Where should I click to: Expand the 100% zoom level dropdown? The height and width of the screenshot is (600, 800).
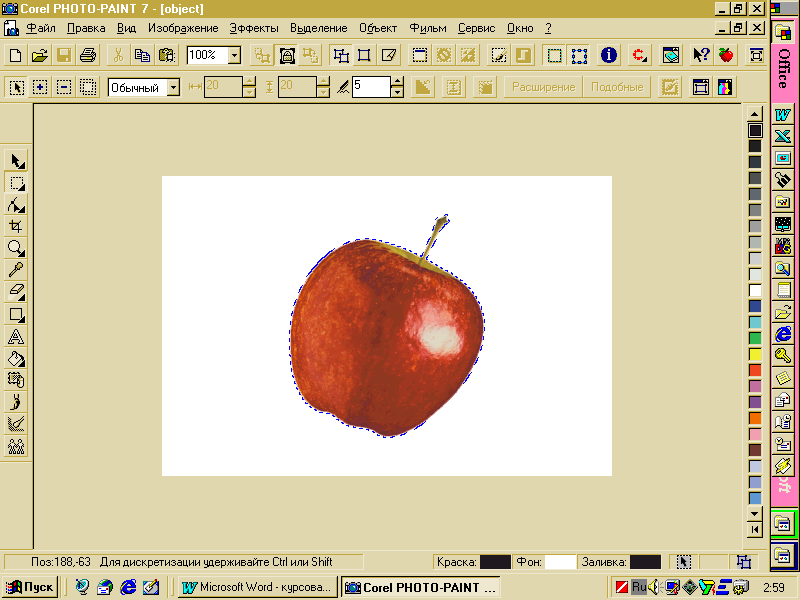pos(234,55)
